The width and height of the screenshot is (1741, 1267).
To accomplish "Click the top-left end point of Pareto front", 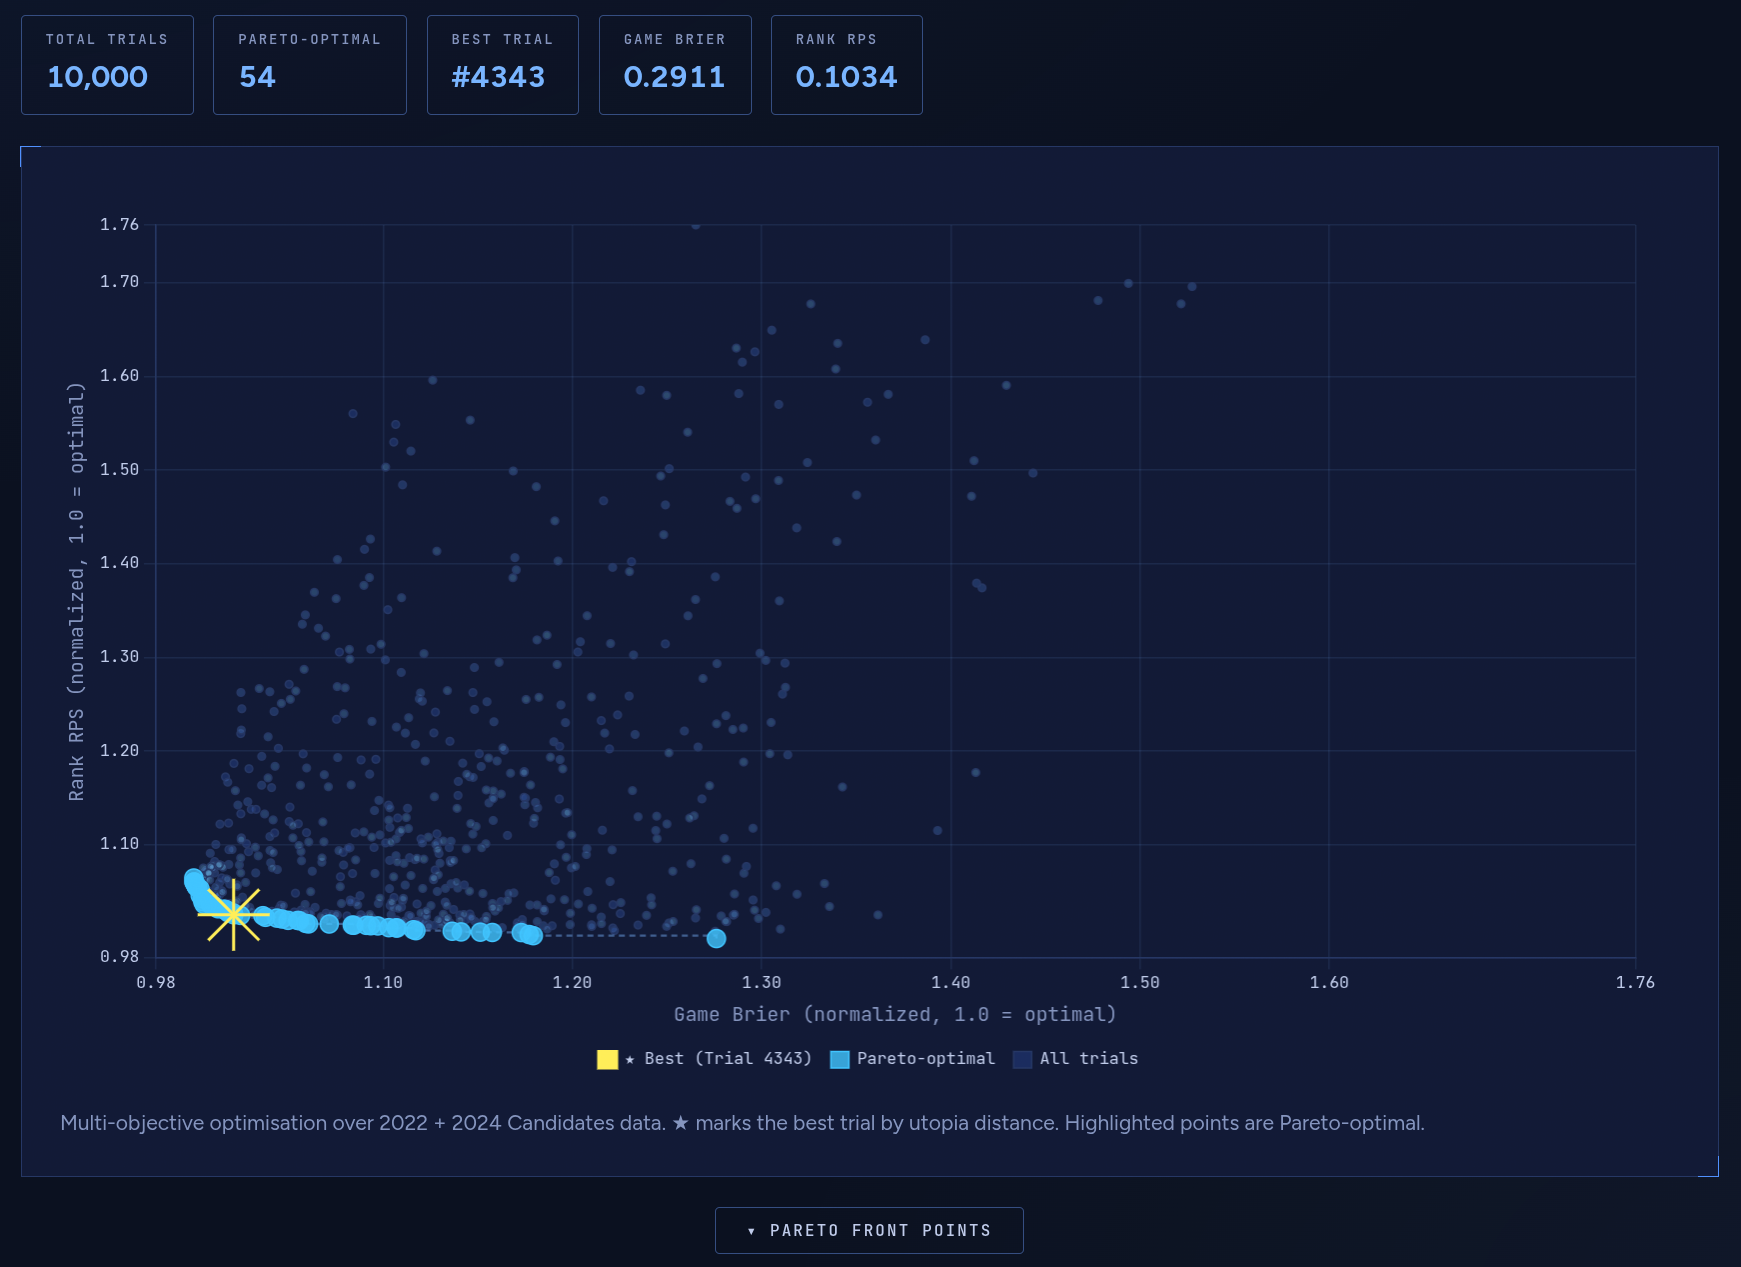I will click(x=193, y=878).
